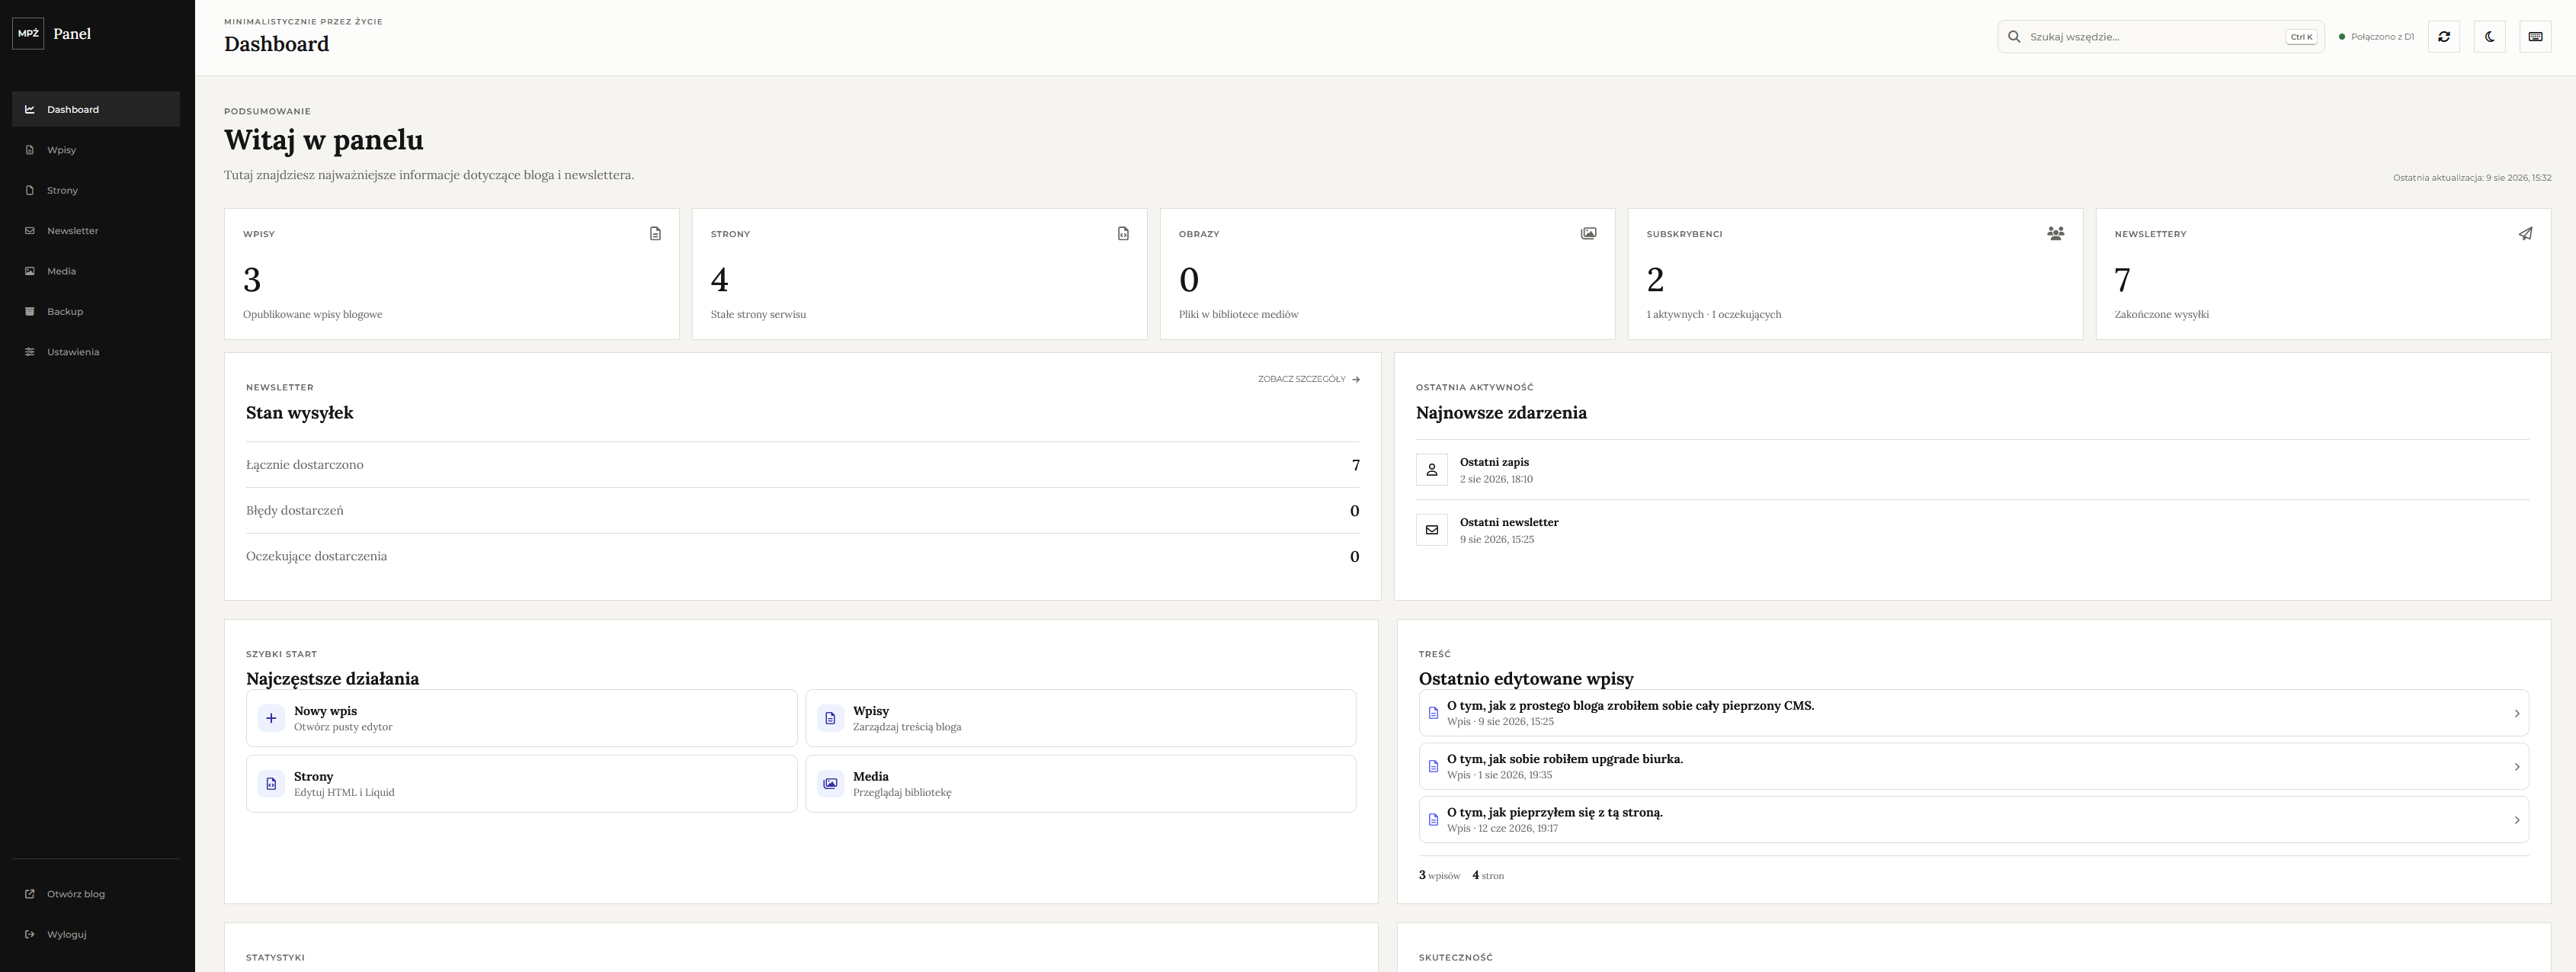Open the Media section in sidebar
Screen dimensions: 2576x972
coord(96,271)
